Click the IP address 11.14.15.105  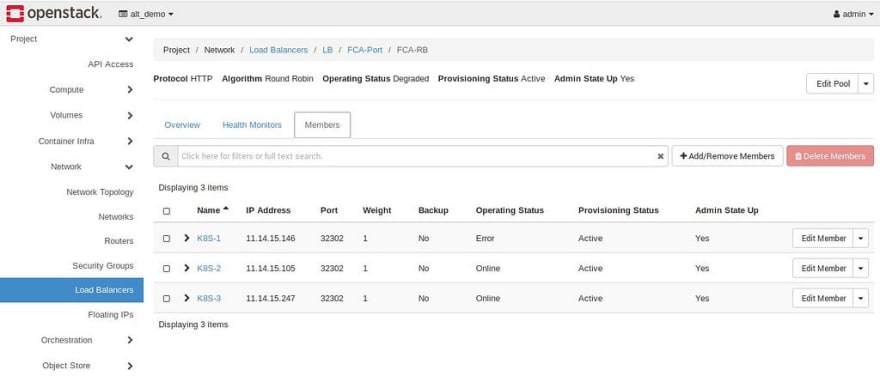(x=271, y=269)
